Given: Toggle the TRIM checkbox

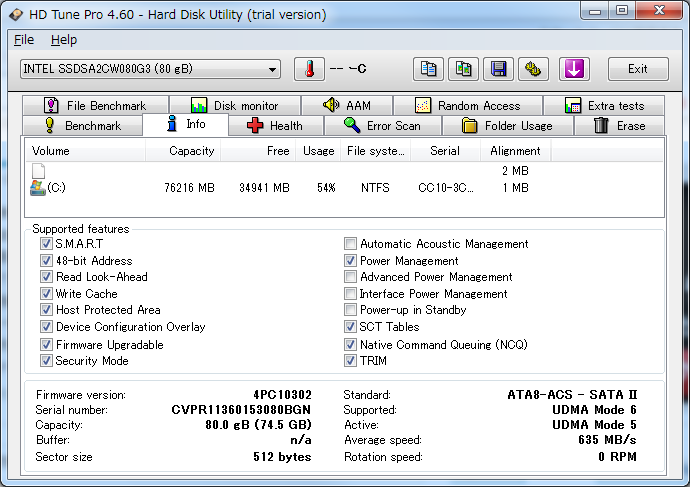Looking at the screenshot, I should (x=350, y=361).
